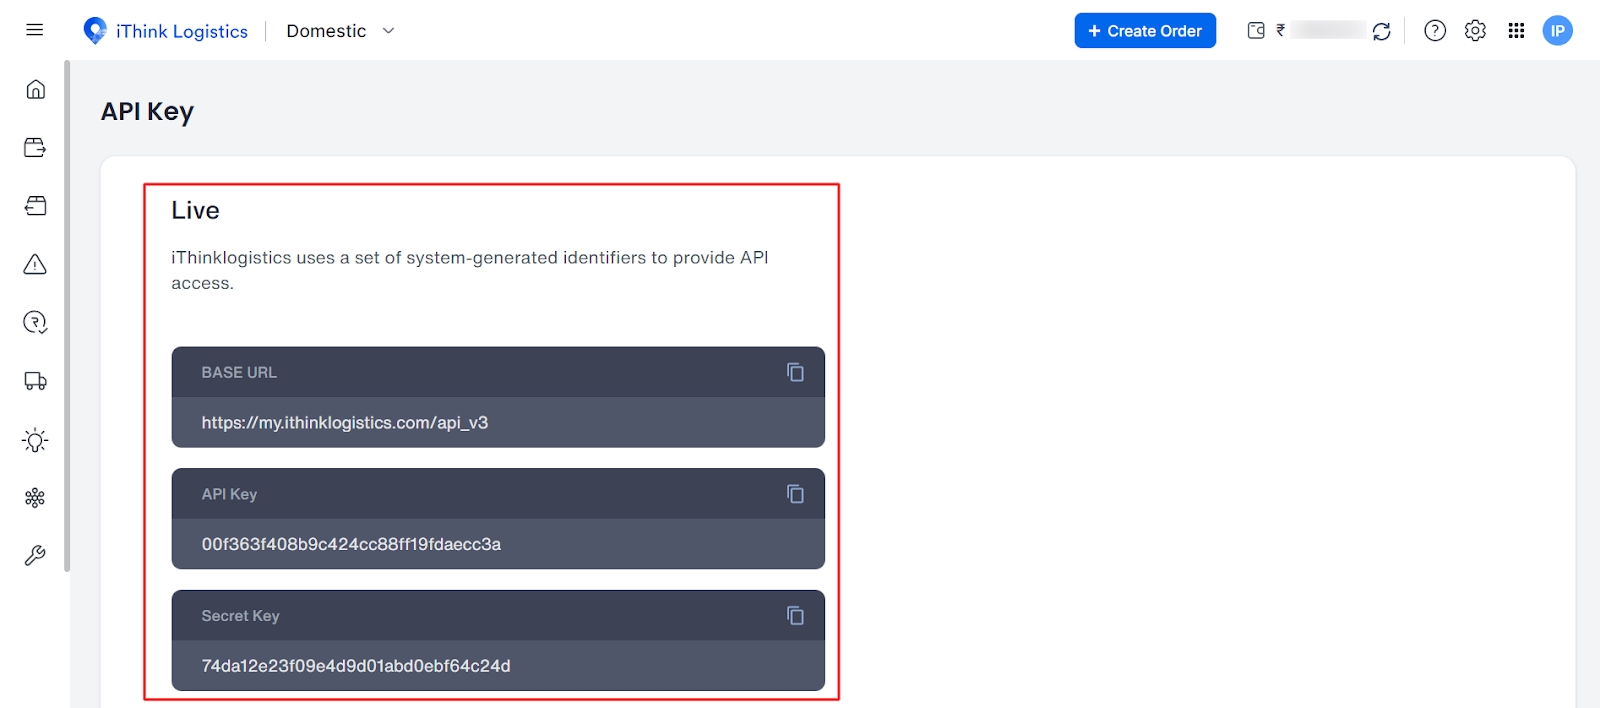
Task: Open the apps grid menu
Action: point(1516,31)
